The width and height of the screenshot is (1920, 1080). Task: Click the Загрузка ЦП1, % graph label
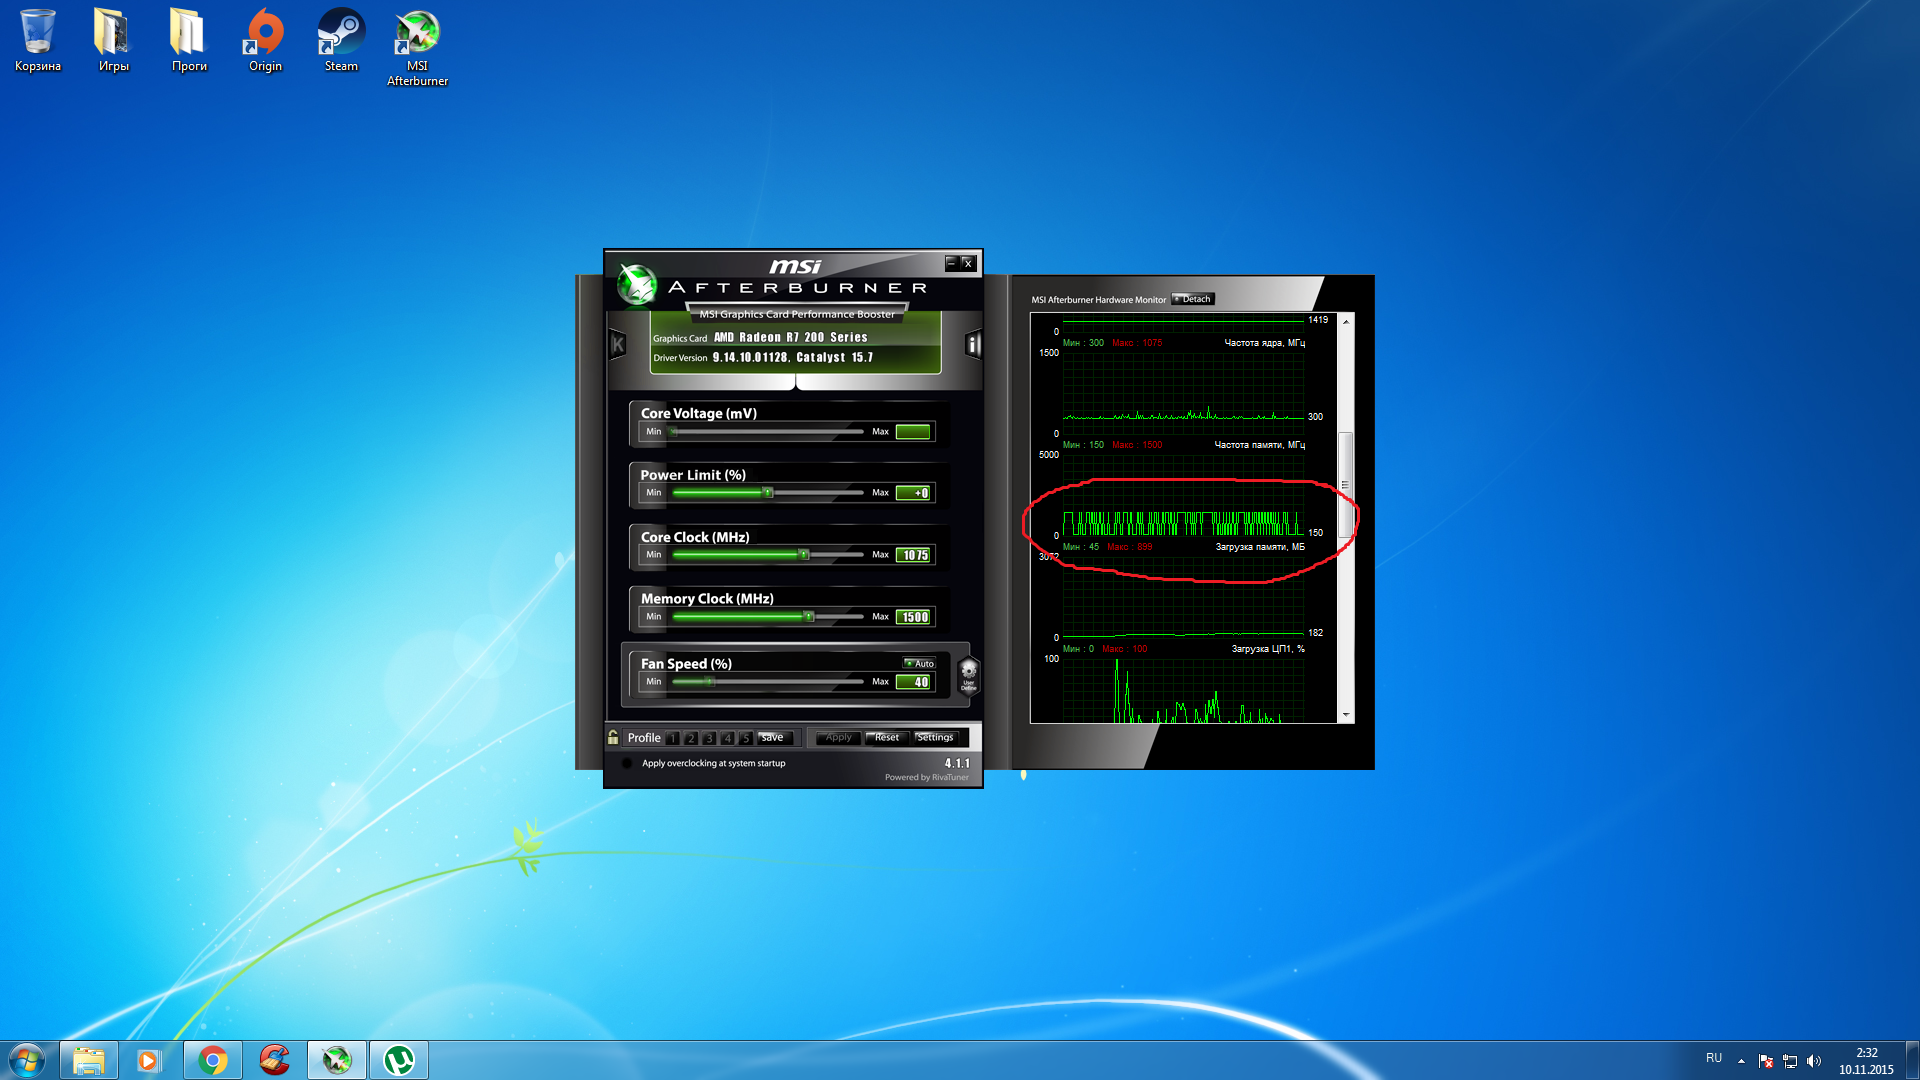click(1268, 649)
